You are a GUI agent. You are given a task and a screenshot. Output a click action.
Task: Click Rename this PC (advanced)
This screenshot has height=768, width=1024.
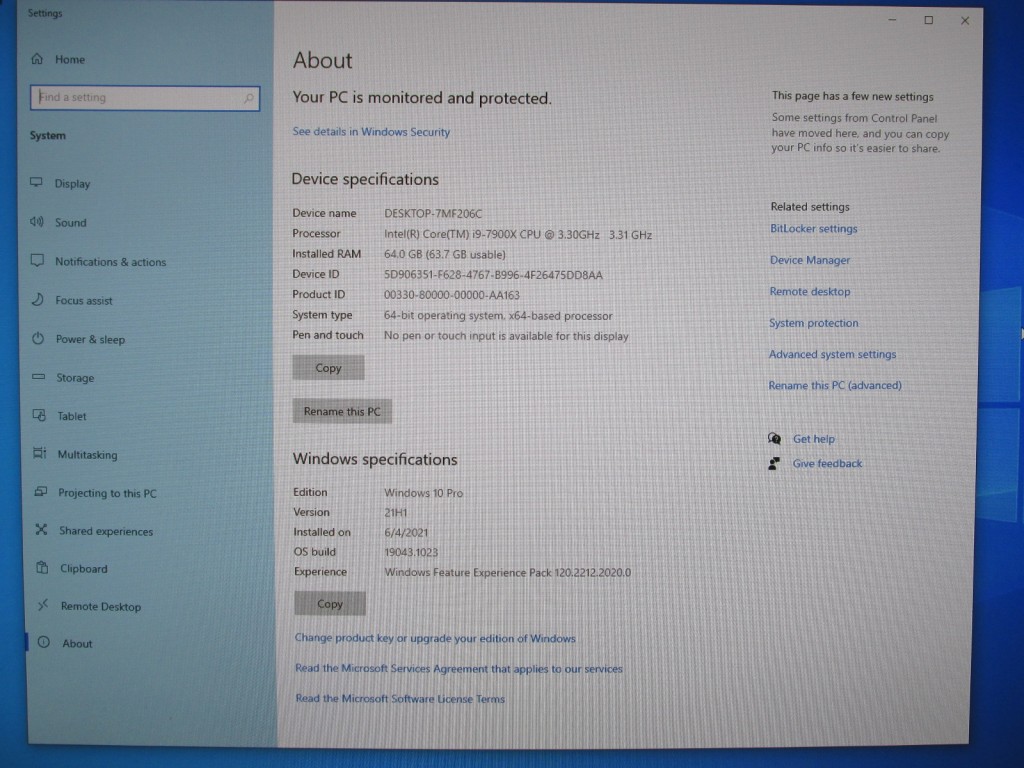[x=835, y=385]
